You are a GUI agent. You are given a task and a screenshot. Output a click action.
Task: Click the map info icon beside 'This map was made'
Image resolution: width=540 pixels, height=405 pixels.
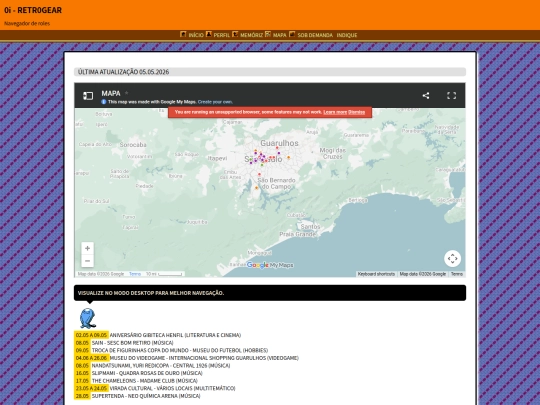point(104,102)
